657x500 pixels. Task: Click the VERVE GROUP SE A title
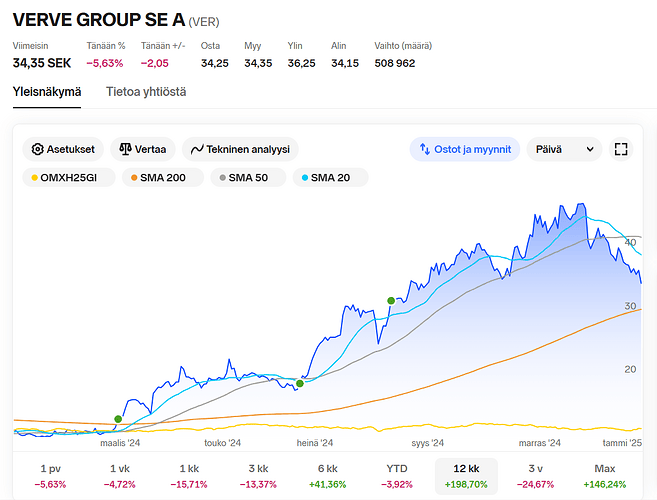pyautogui.click(x=99, y=20)
